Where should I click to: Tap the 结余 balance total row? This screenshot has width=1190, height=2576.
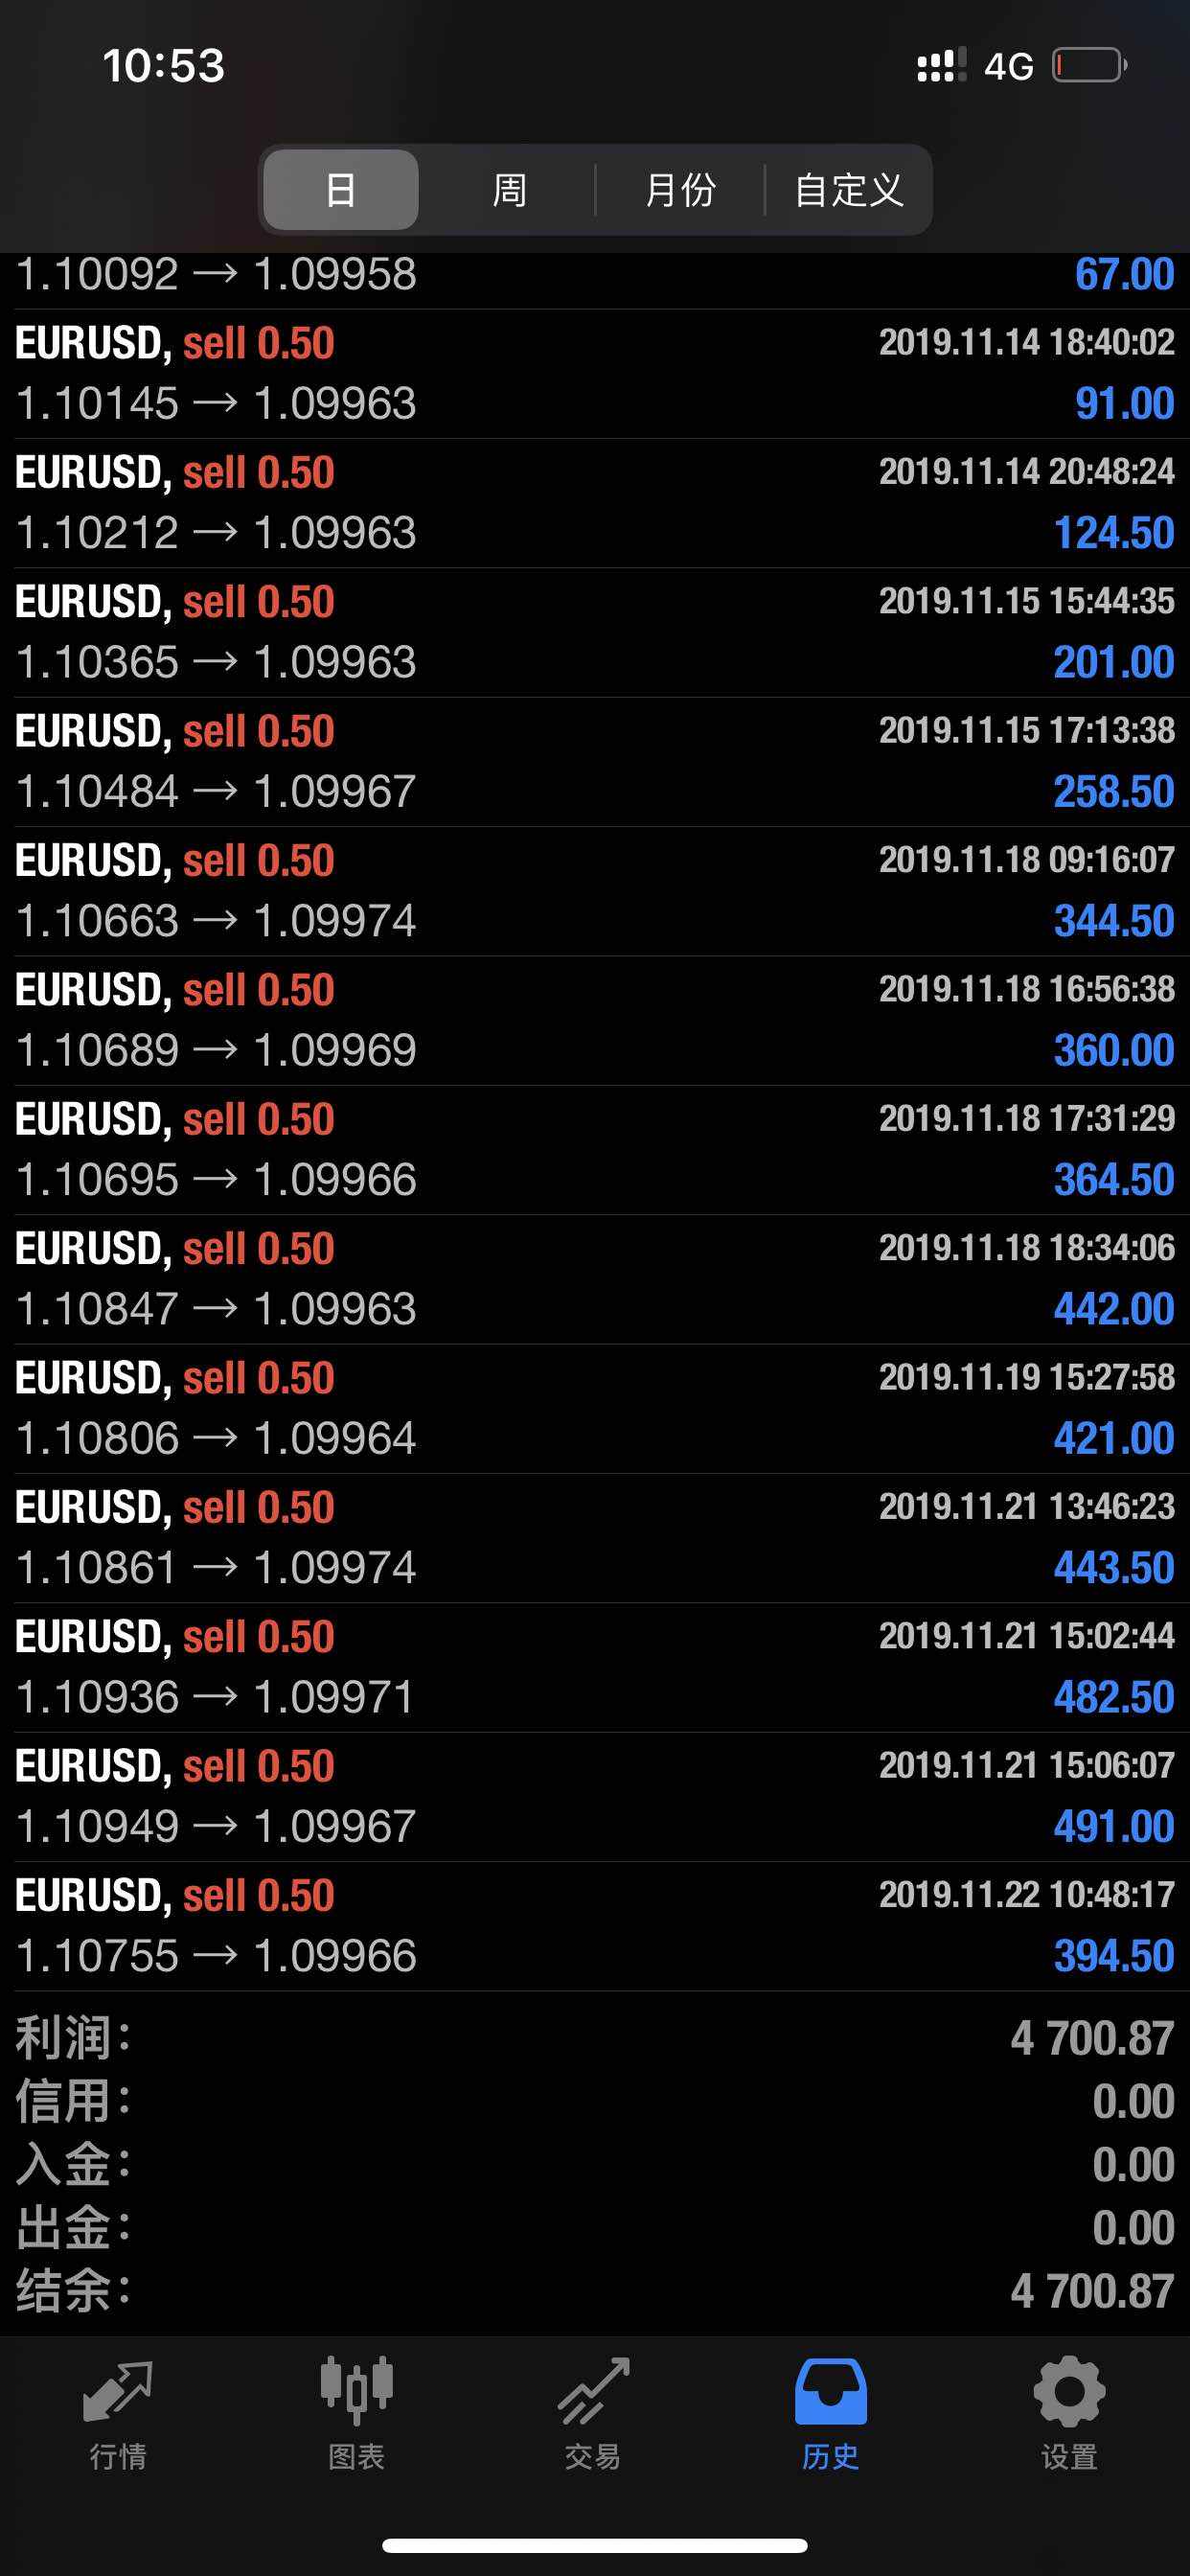point(595,2290)
